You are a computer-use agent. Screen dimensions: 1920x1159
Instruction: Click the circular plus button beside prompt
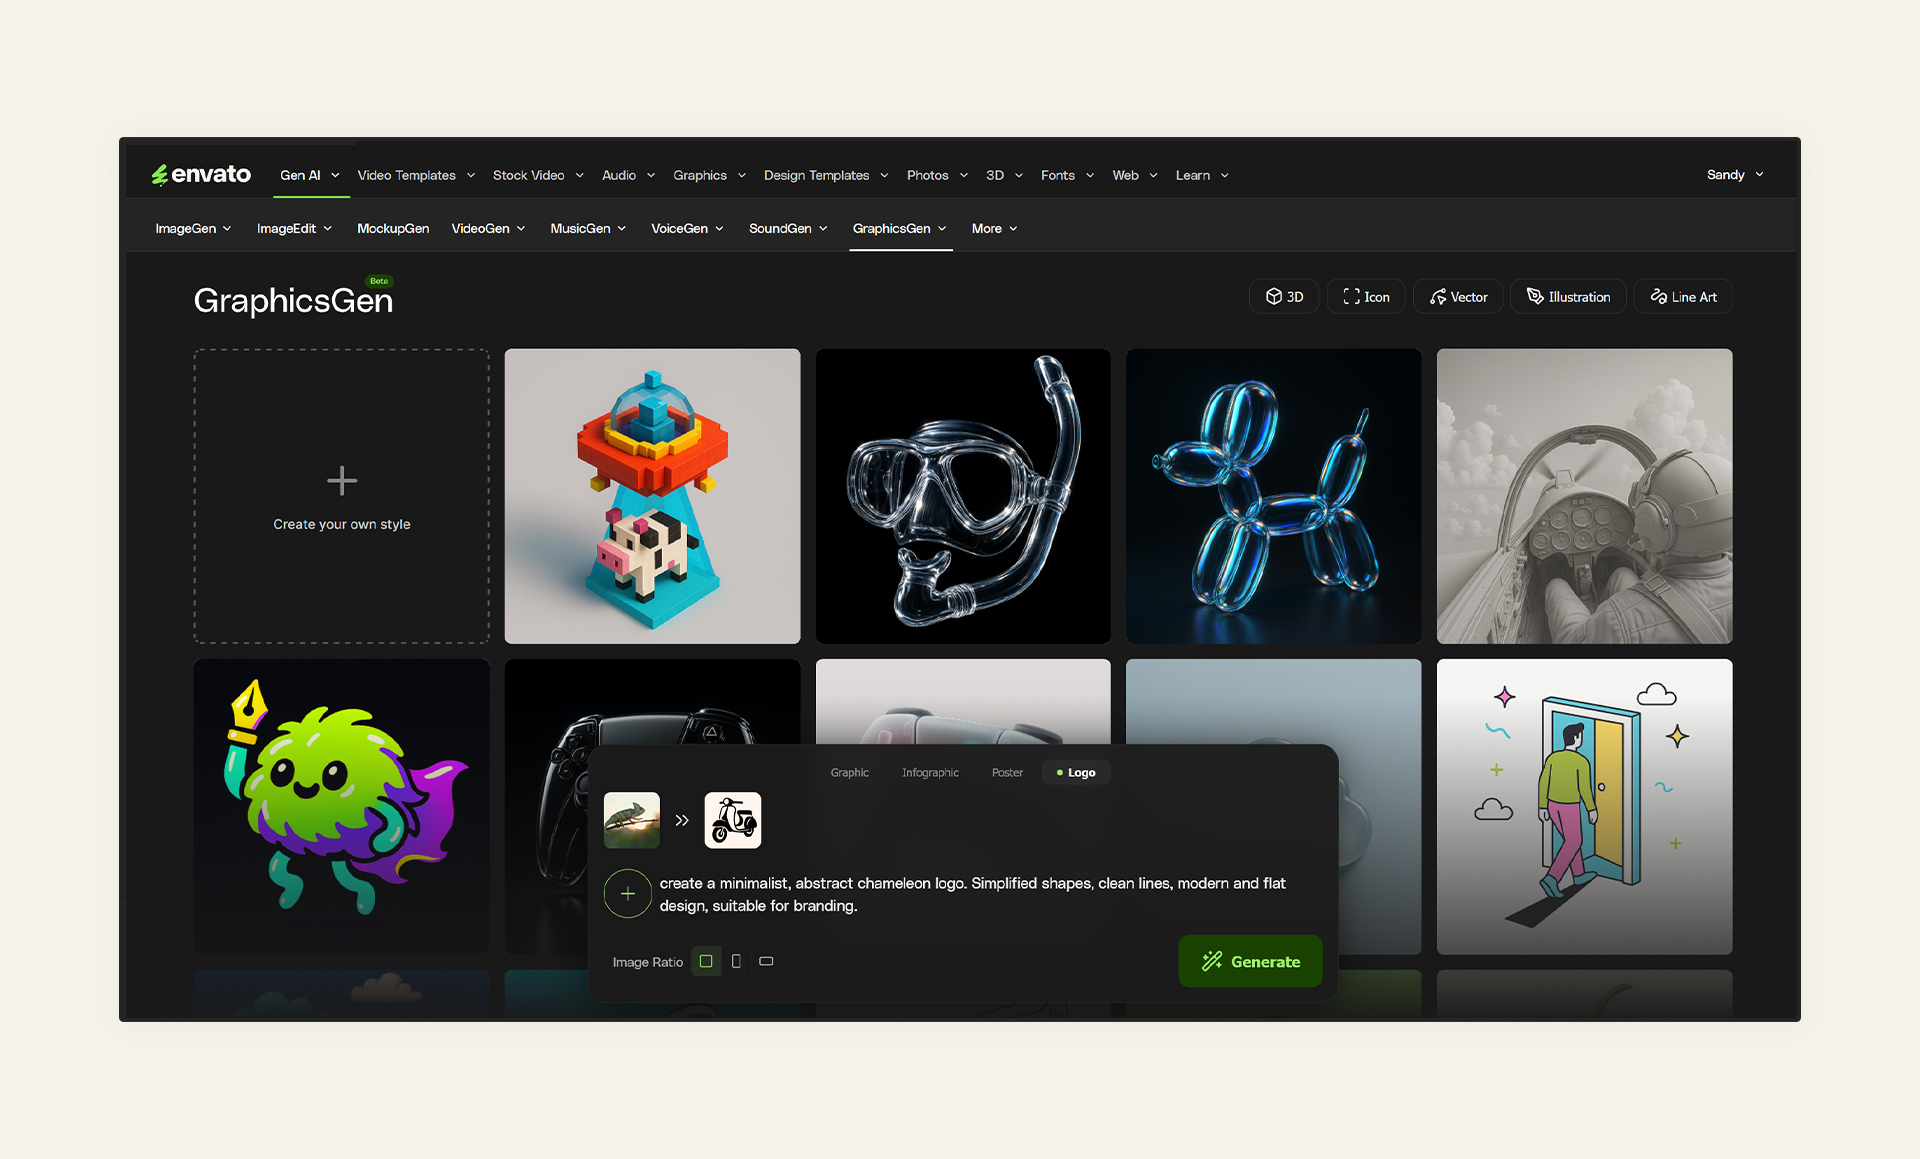coord(628,894)
